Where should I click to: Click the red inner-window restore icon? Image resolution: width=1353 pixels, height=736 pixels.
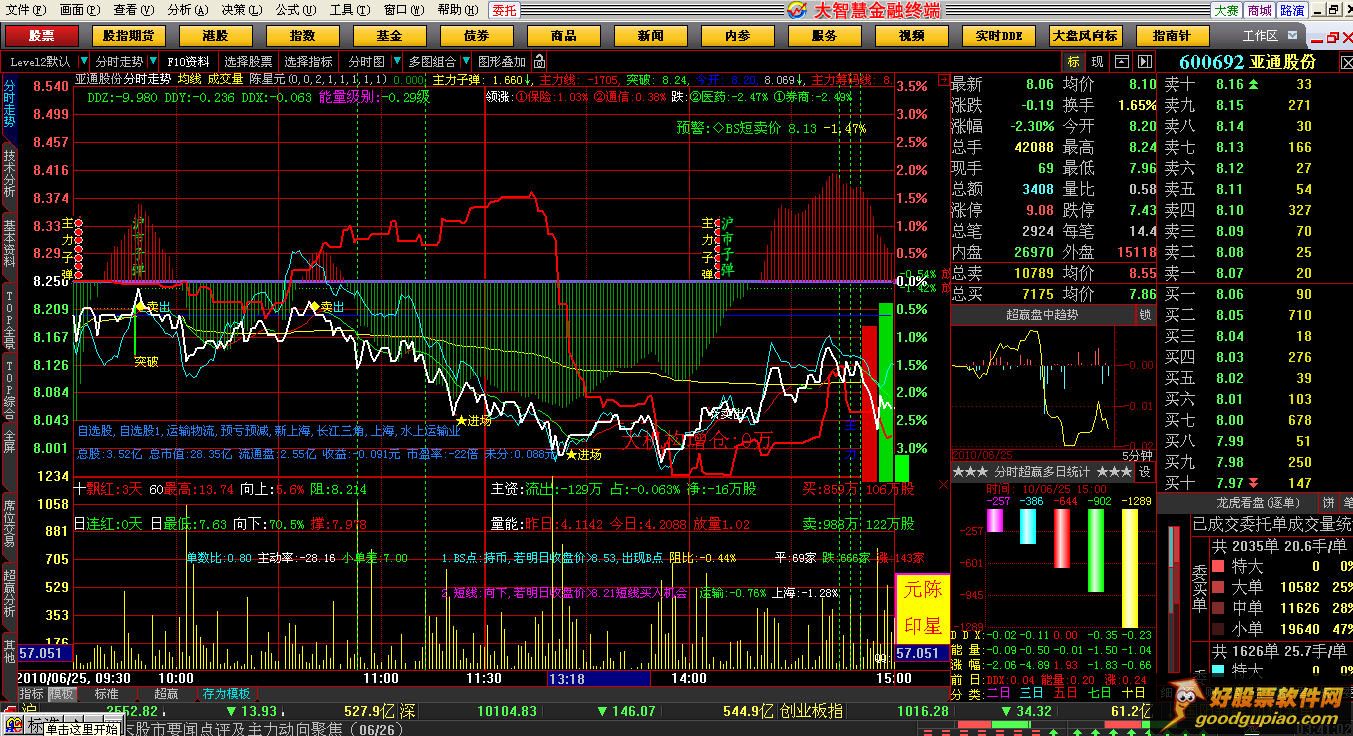point(1332,37)
